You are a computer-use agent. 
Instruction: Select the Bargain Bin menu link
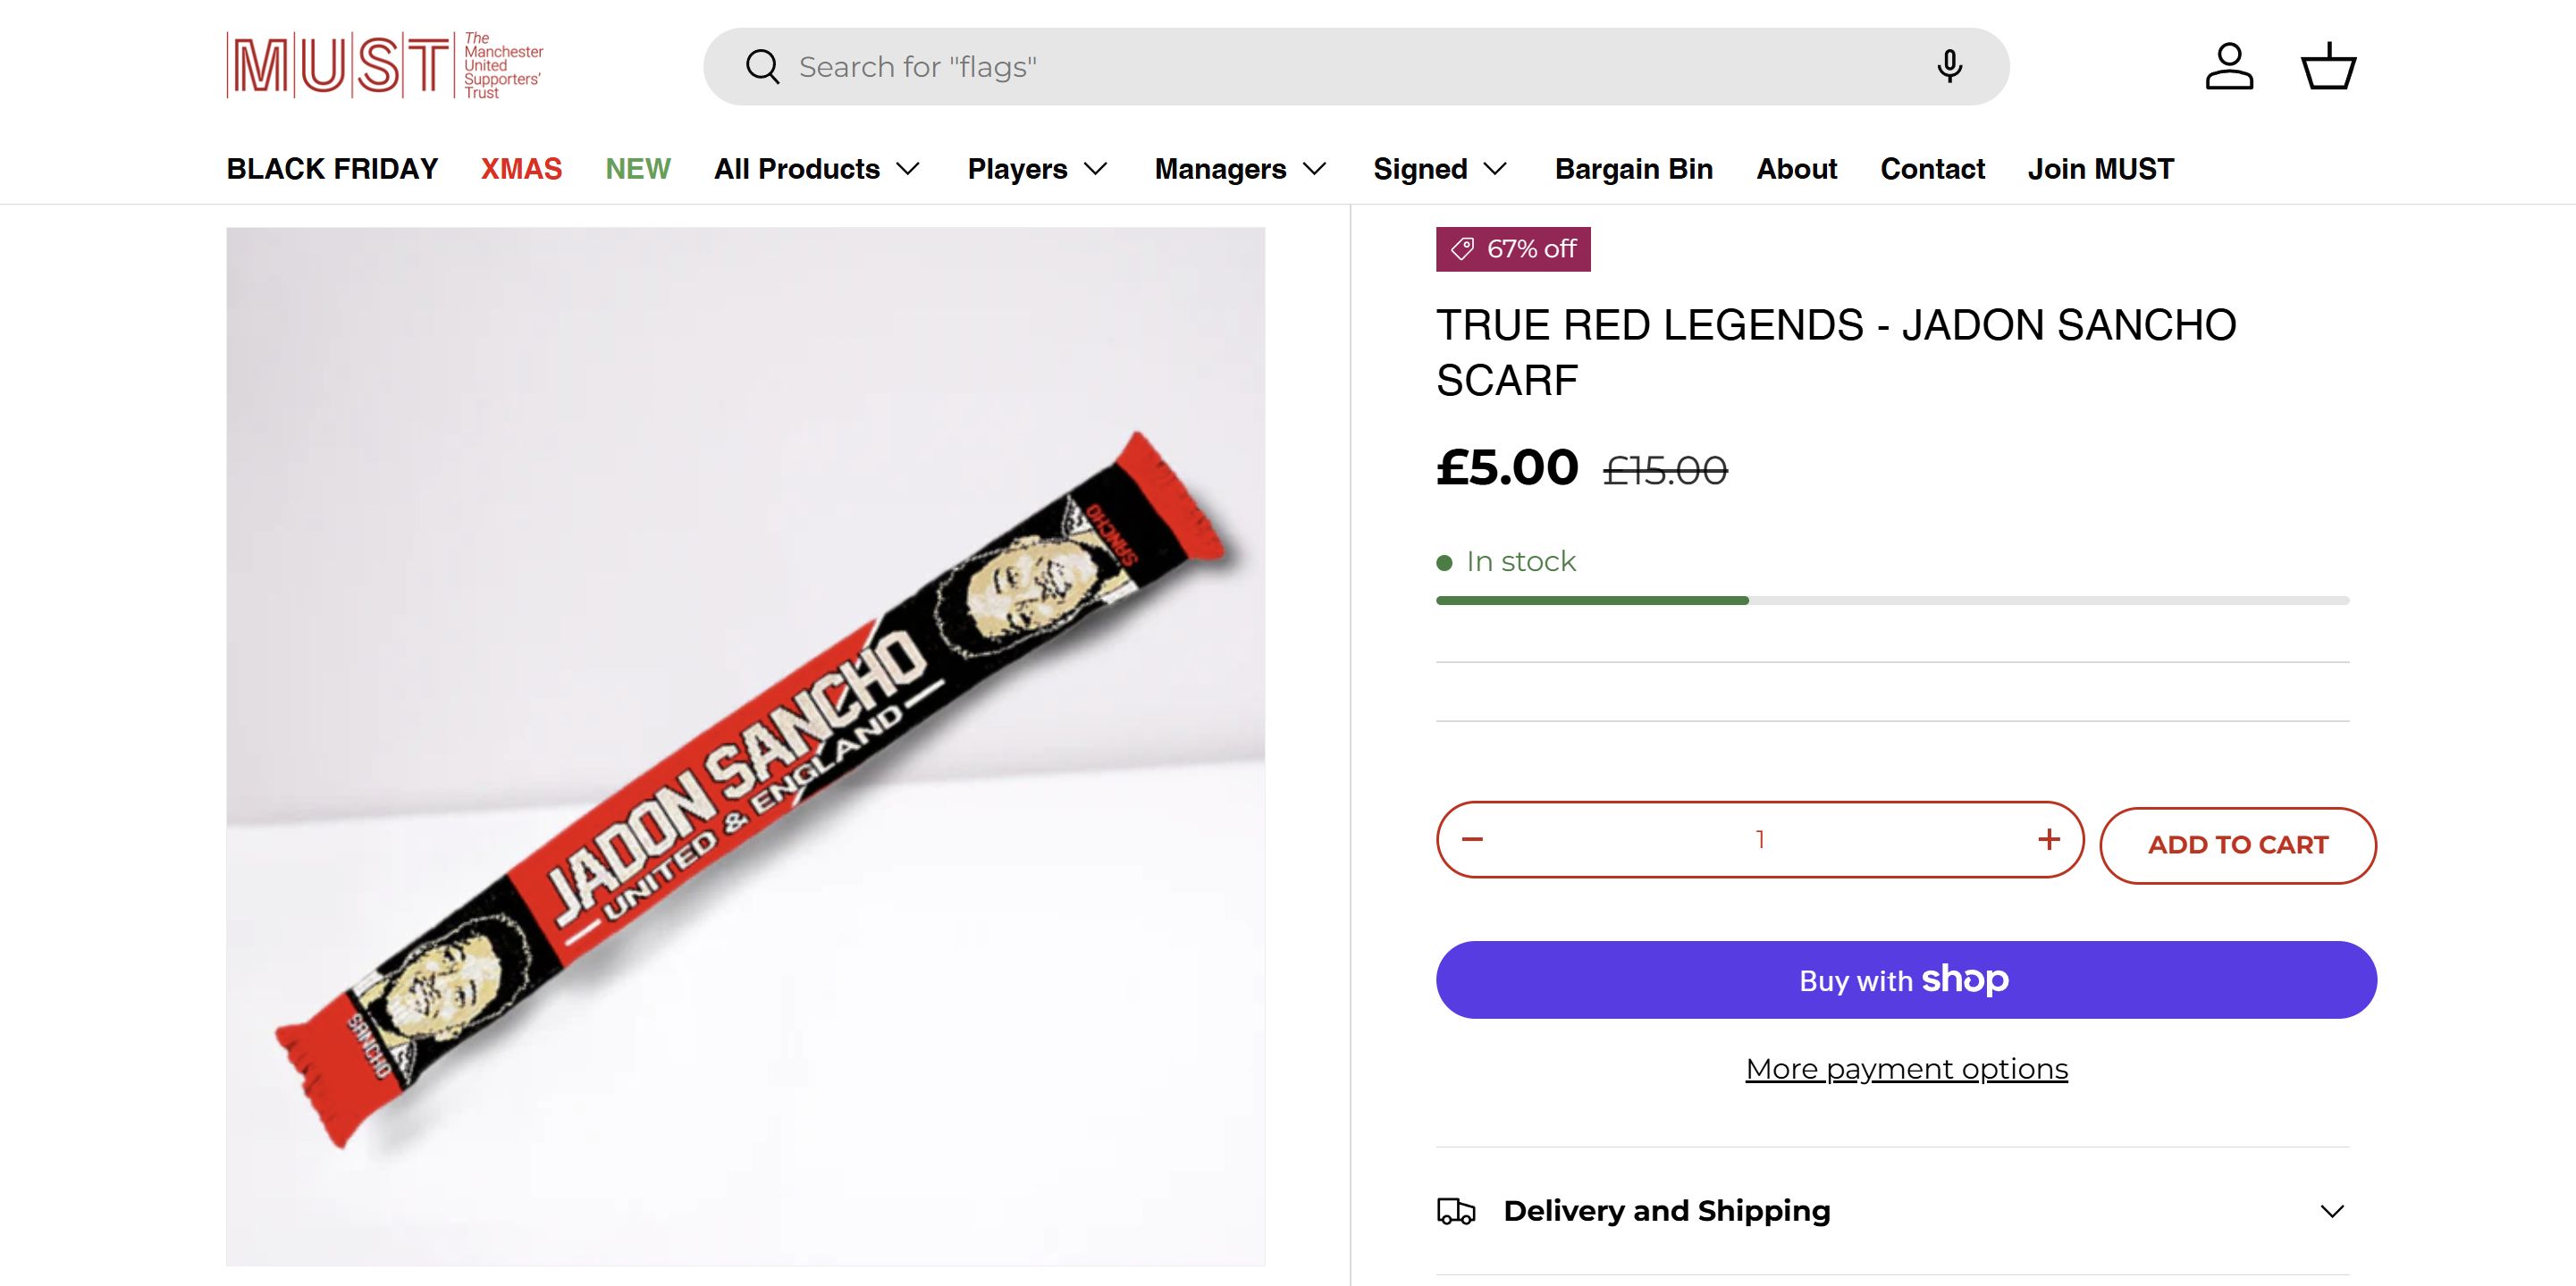(x=1633, y=169)
